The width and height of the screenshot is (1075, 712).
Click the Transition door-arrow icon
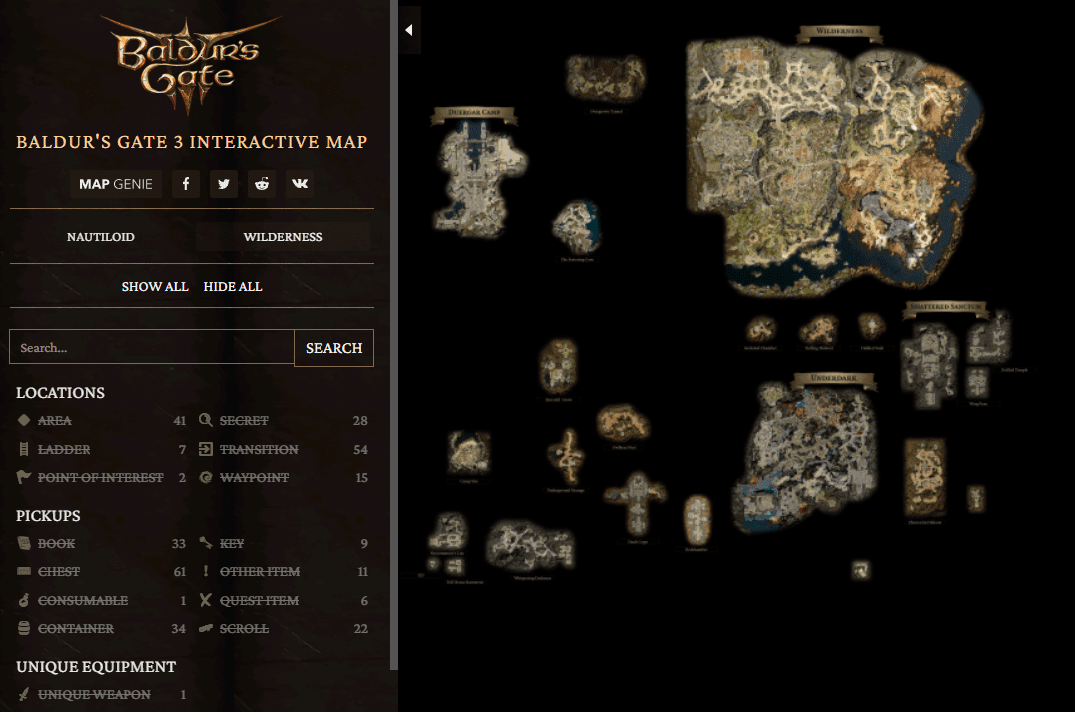206,450
